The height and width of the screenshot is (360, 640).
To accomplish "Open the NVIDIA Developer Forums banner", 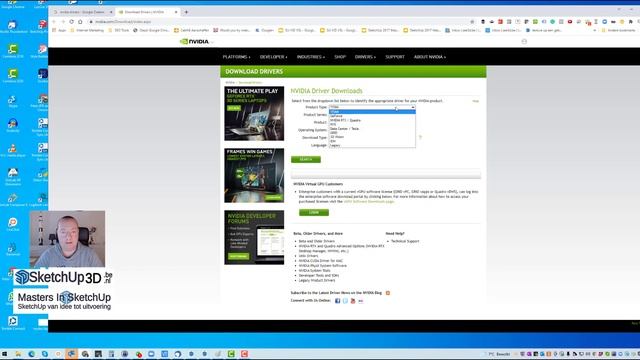I will (254, 238).
